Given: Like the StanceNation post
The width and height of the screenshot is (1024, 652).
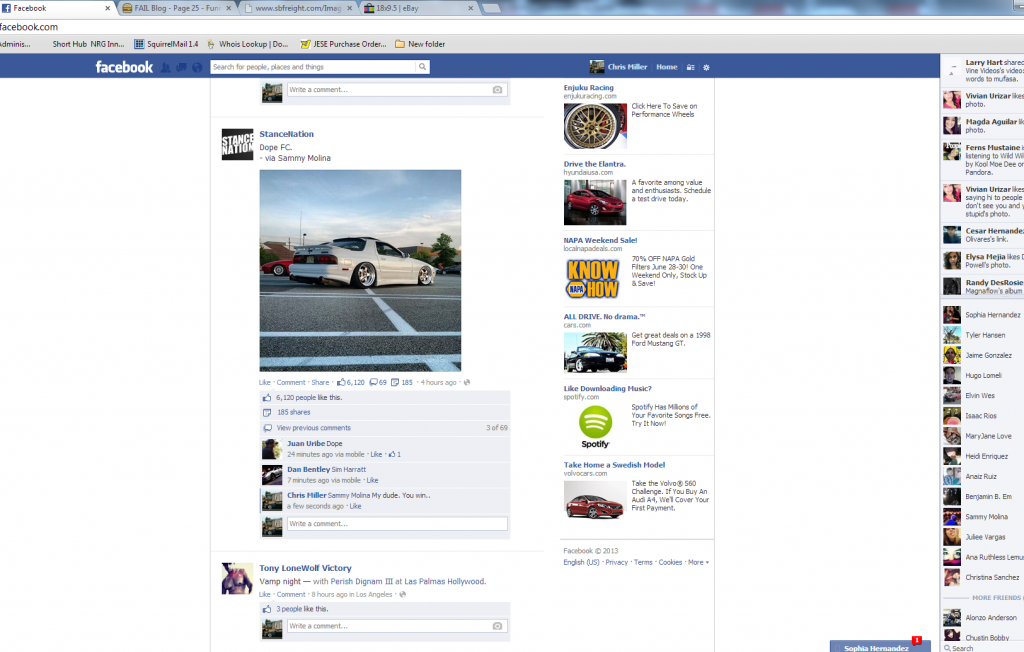Looking at the screenshot, I should [264, 383].
